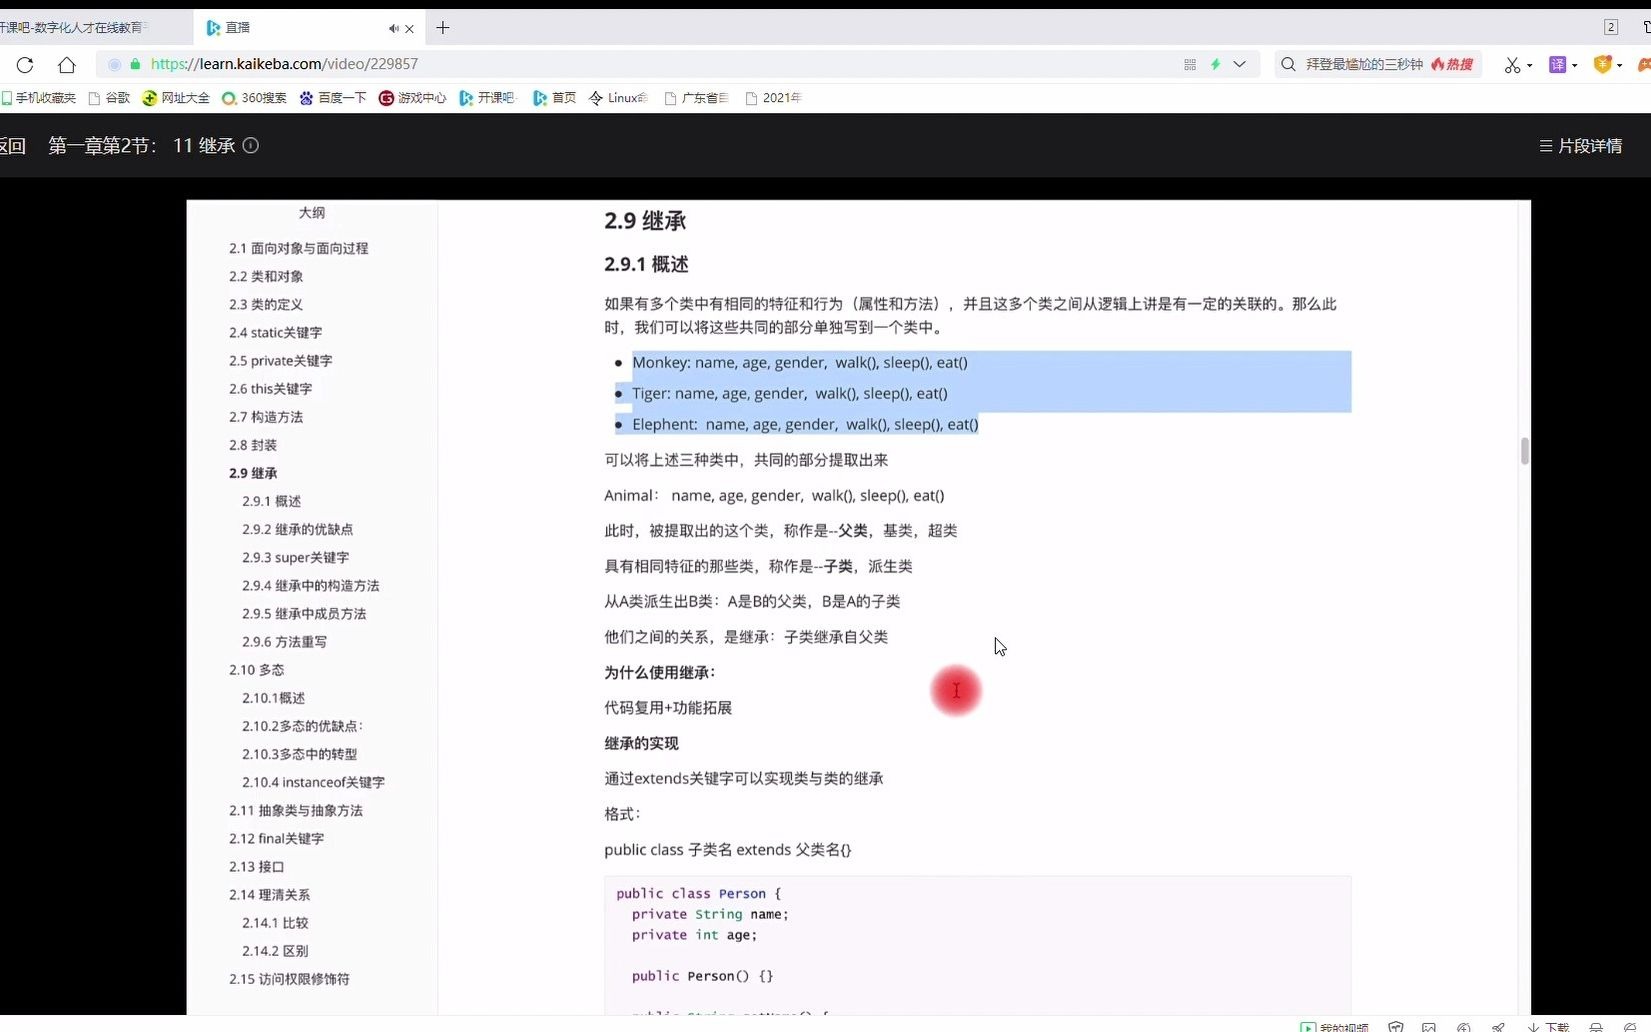Select outline item 2.10 多态
Screen dimensions: 1651x1032
pyautogui.click(x=256, y=669)
